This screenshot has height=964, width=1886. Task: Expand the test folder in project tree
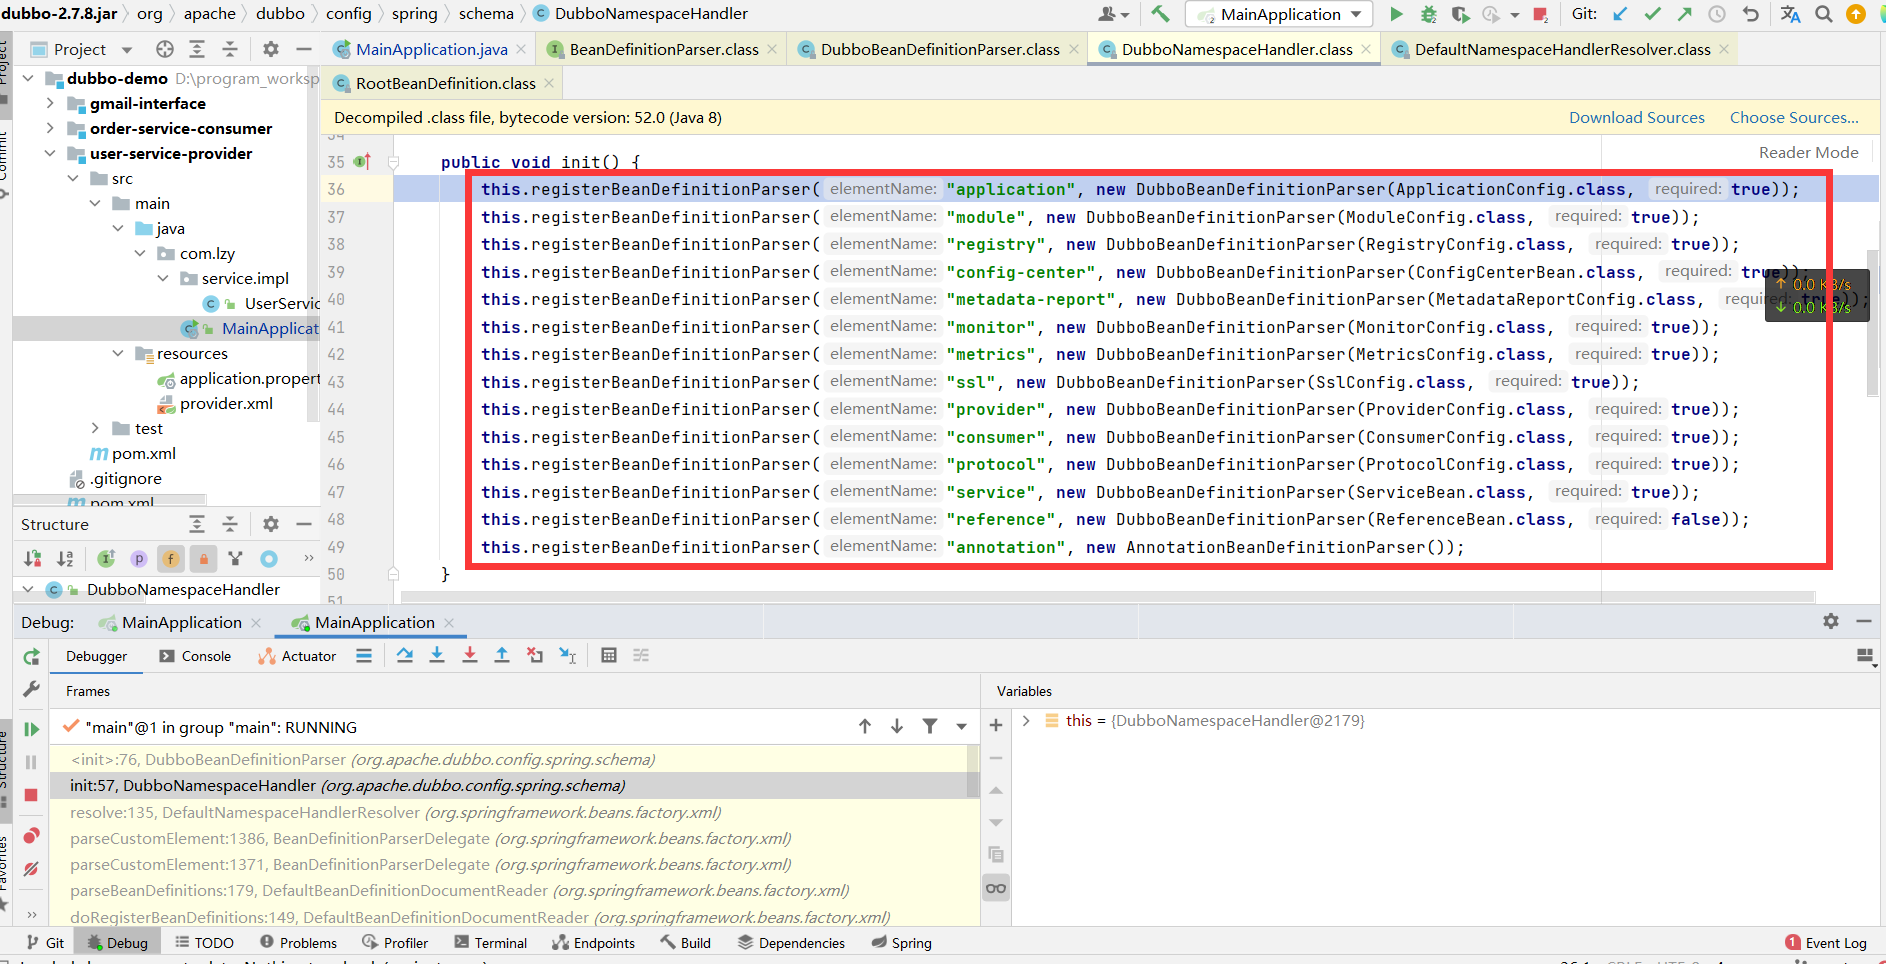pos(95,428)
